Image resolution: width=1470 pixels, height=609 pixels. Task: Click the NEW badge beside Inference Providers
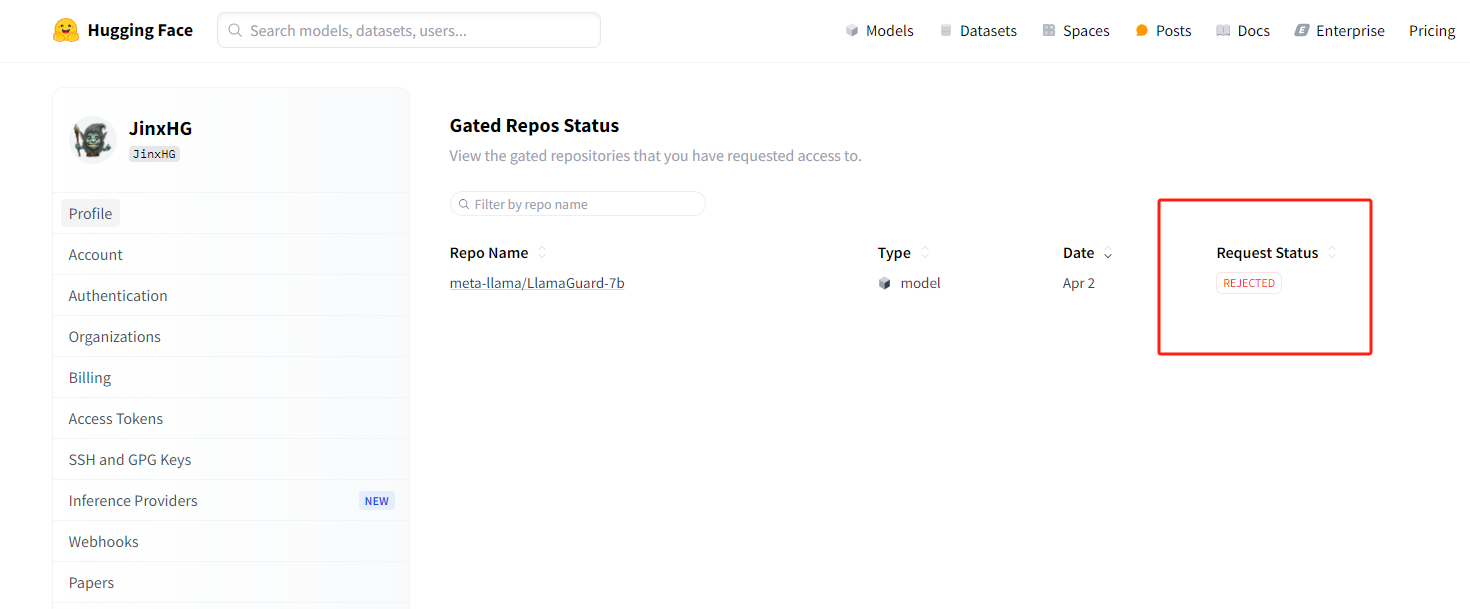coord(377,501)
